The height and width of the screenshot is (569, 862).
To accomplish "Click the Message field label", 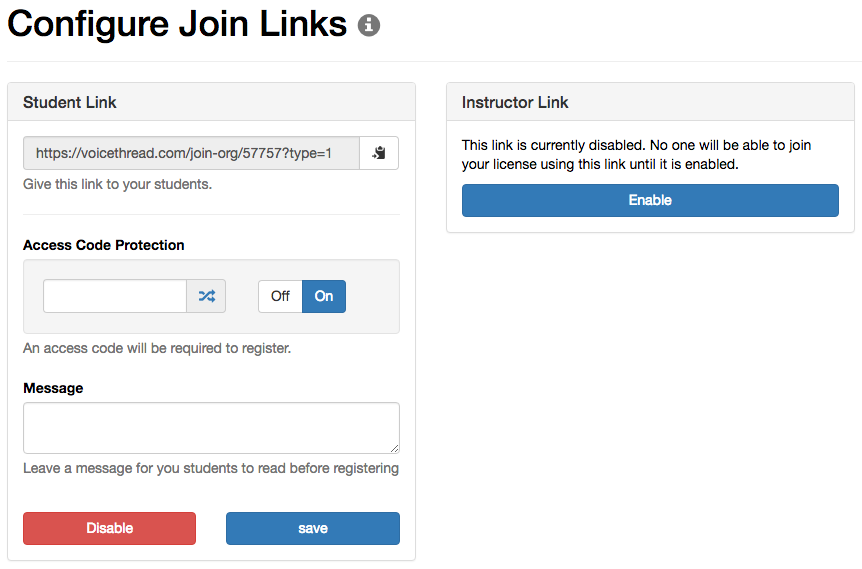I will (53, 388).
